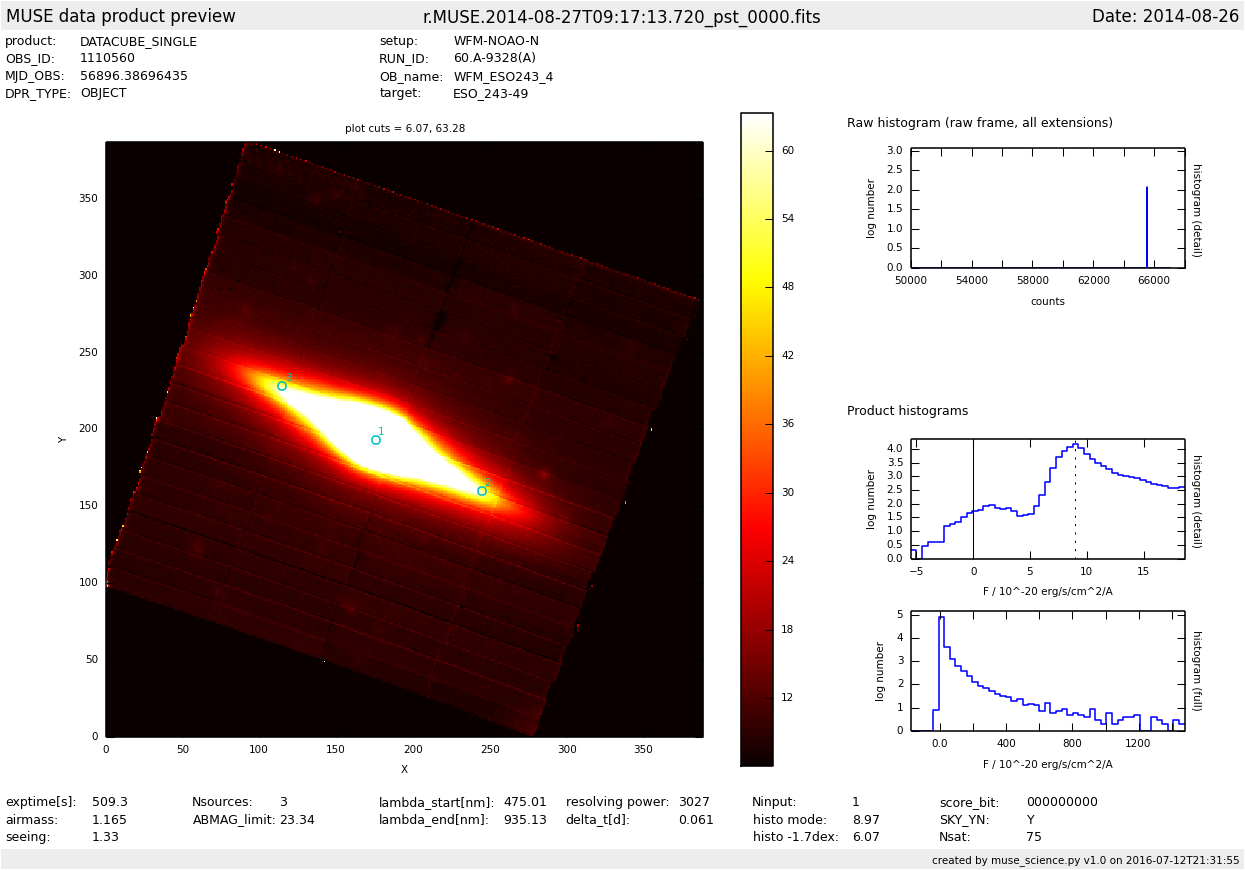This screenshot has width=1245, height=870.
Task: Select the SKY_YN value 'Y'
Action: pos(1031,820)
